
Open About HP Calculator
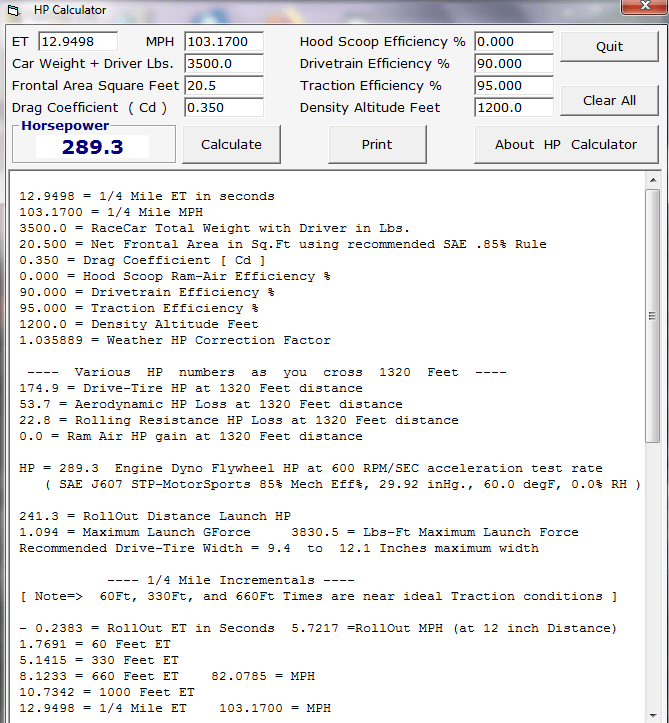coord(566,145)
